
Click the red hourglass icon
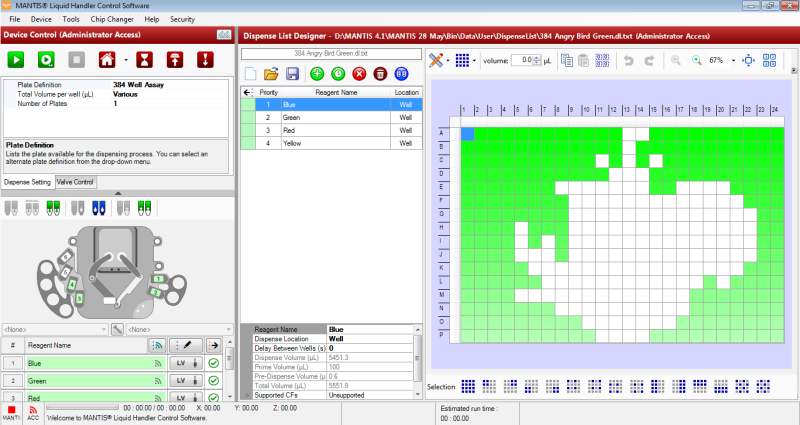coord(144,60)
